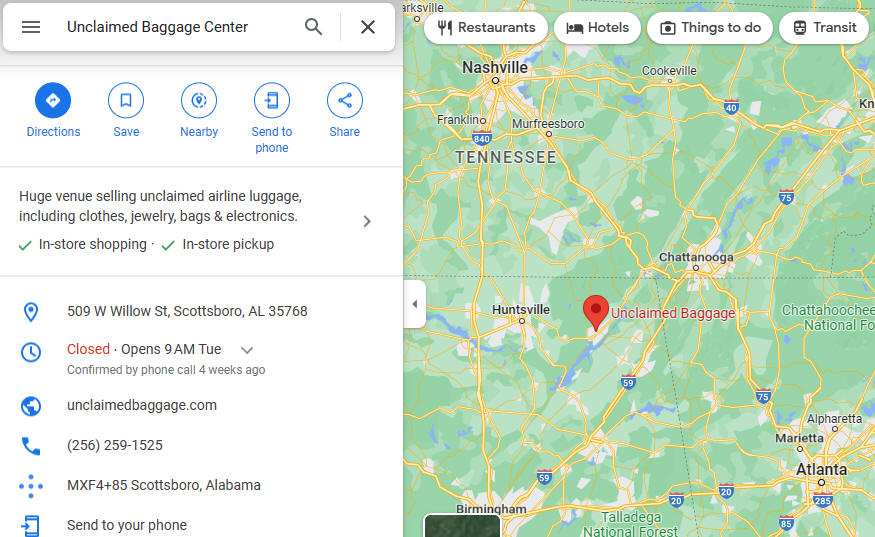
Task: Select the Transit chip
Action: pyautogui.click(x=827, y=28)
